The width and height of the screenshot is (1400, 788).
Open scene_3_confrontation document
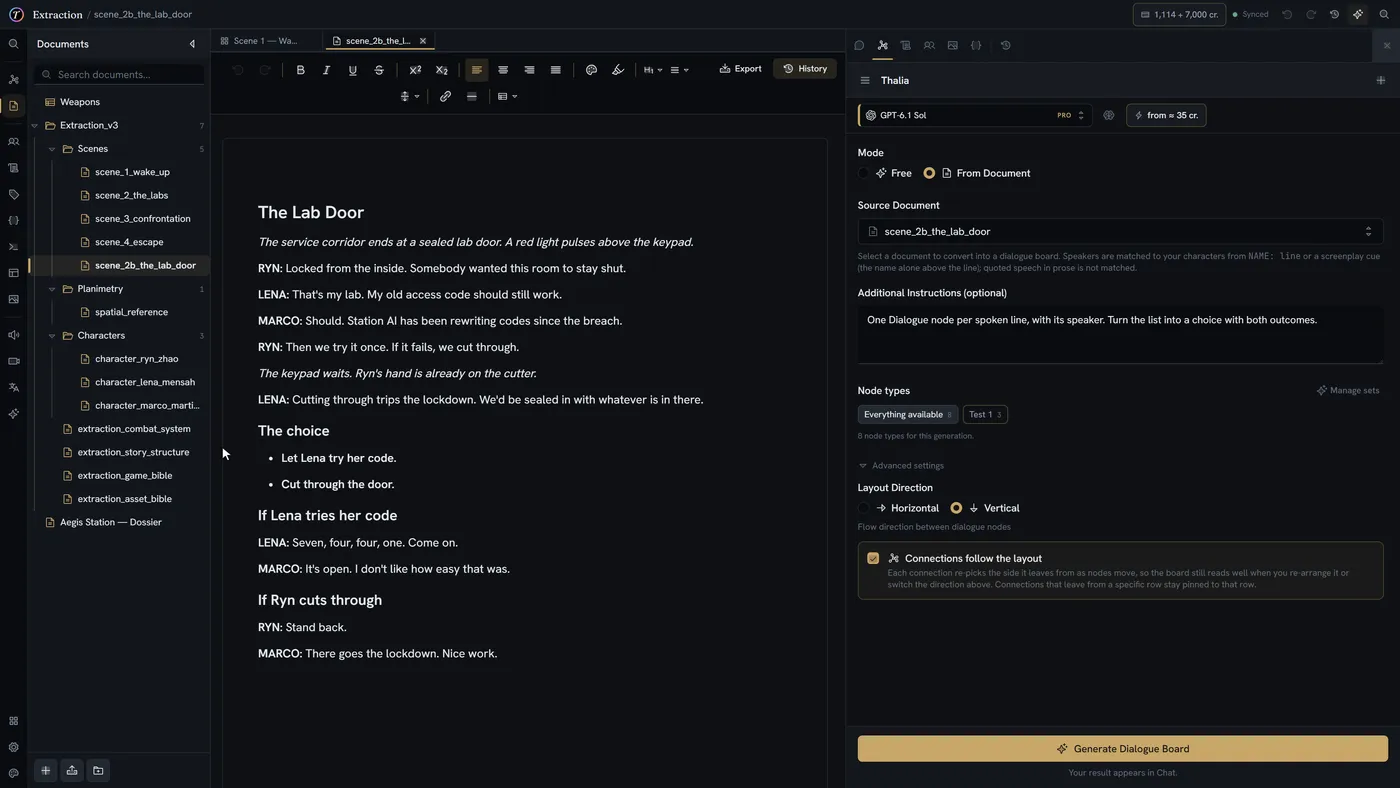142,219
